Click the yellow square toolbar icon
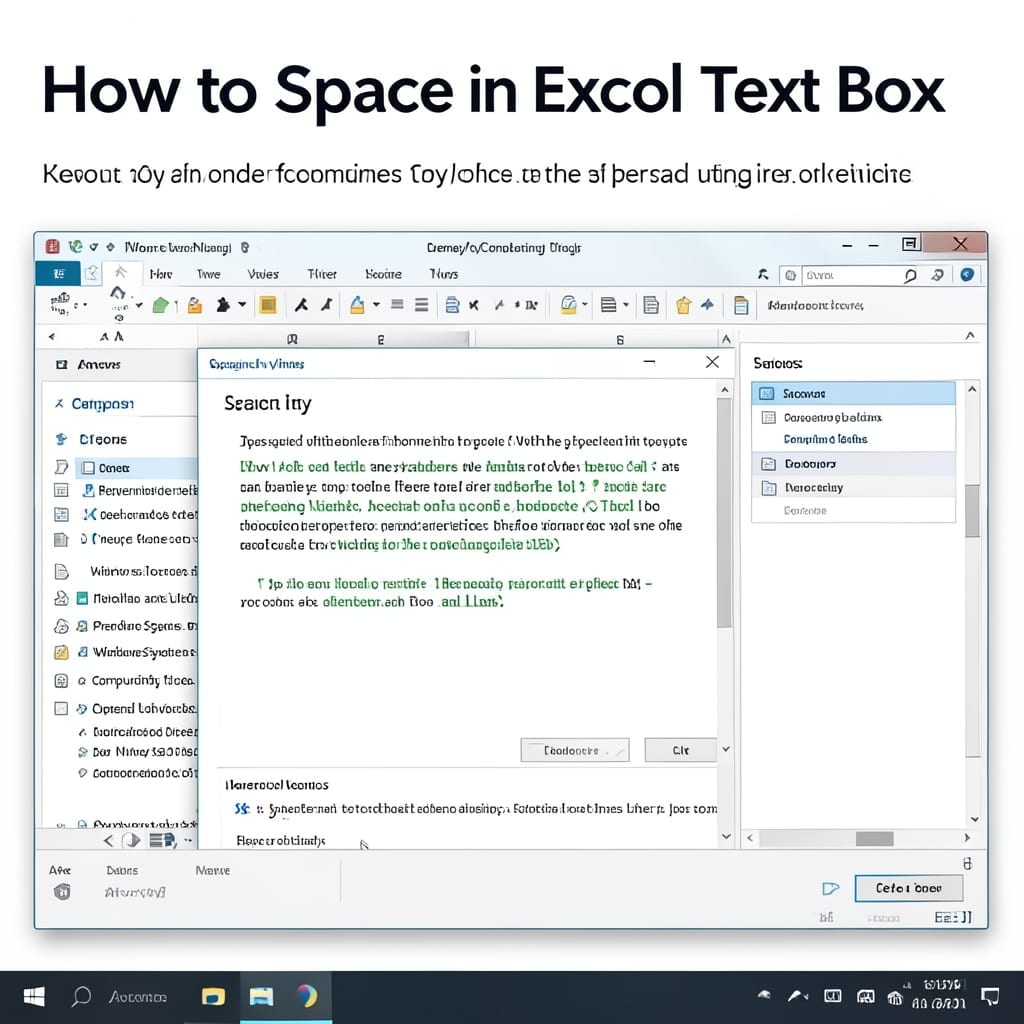The image size is (1024, 1024). click(x=268, y=305)
